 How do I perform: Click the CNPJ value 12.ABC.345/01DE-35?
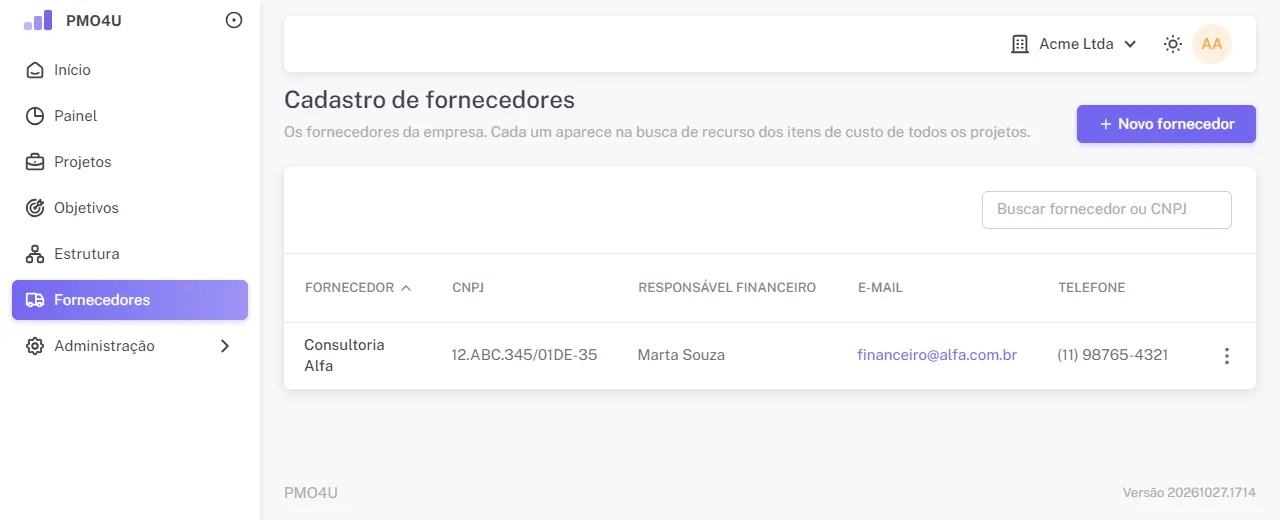pos(525,355)
